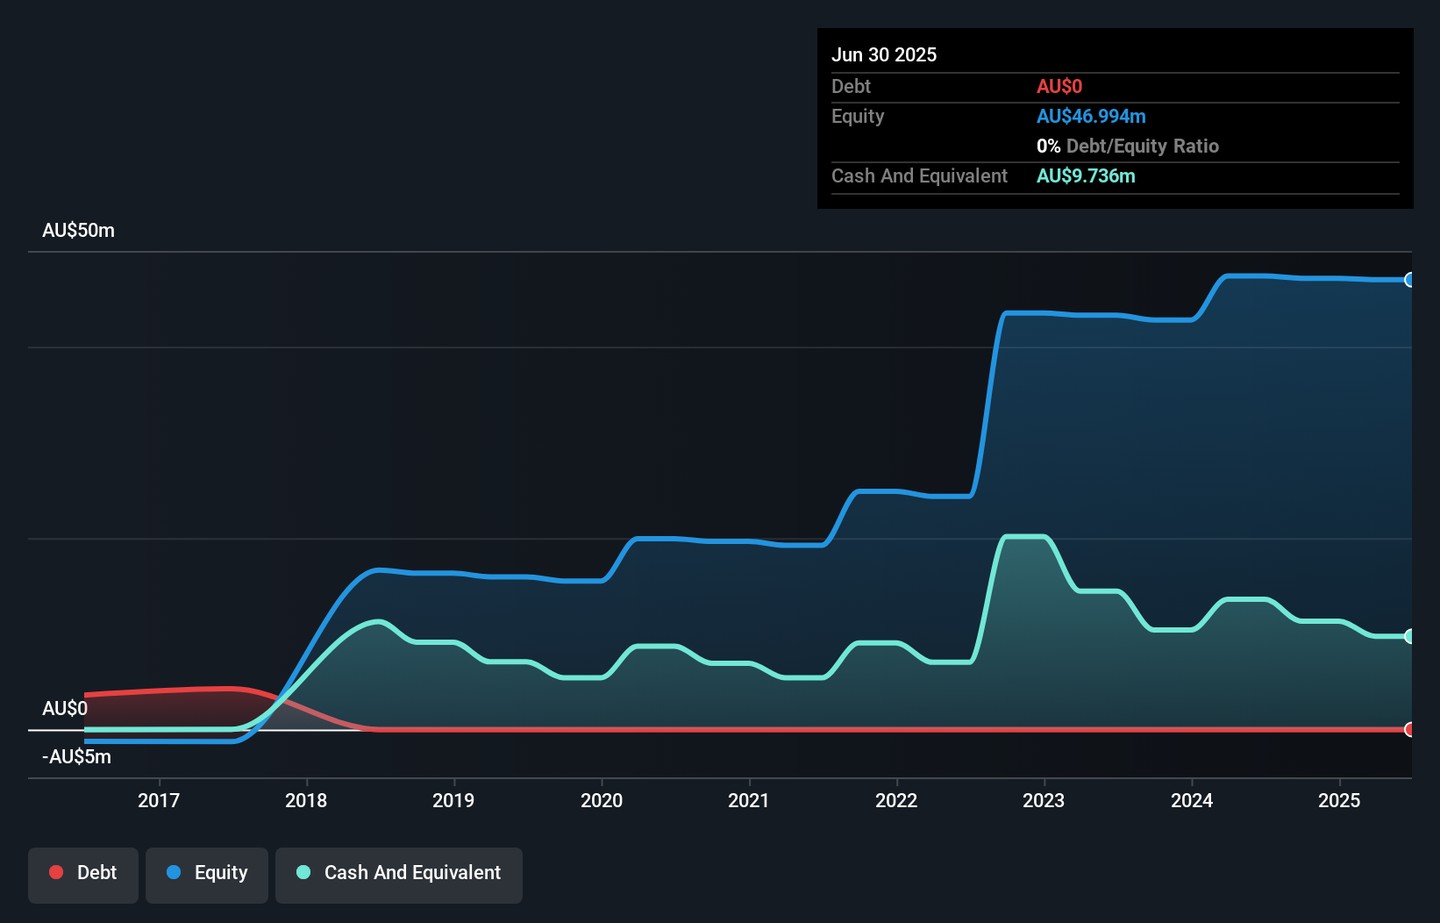Toggle the Cash And Equivalent legend button
This screenshot has width=1440, height=923.
[399, 875]
